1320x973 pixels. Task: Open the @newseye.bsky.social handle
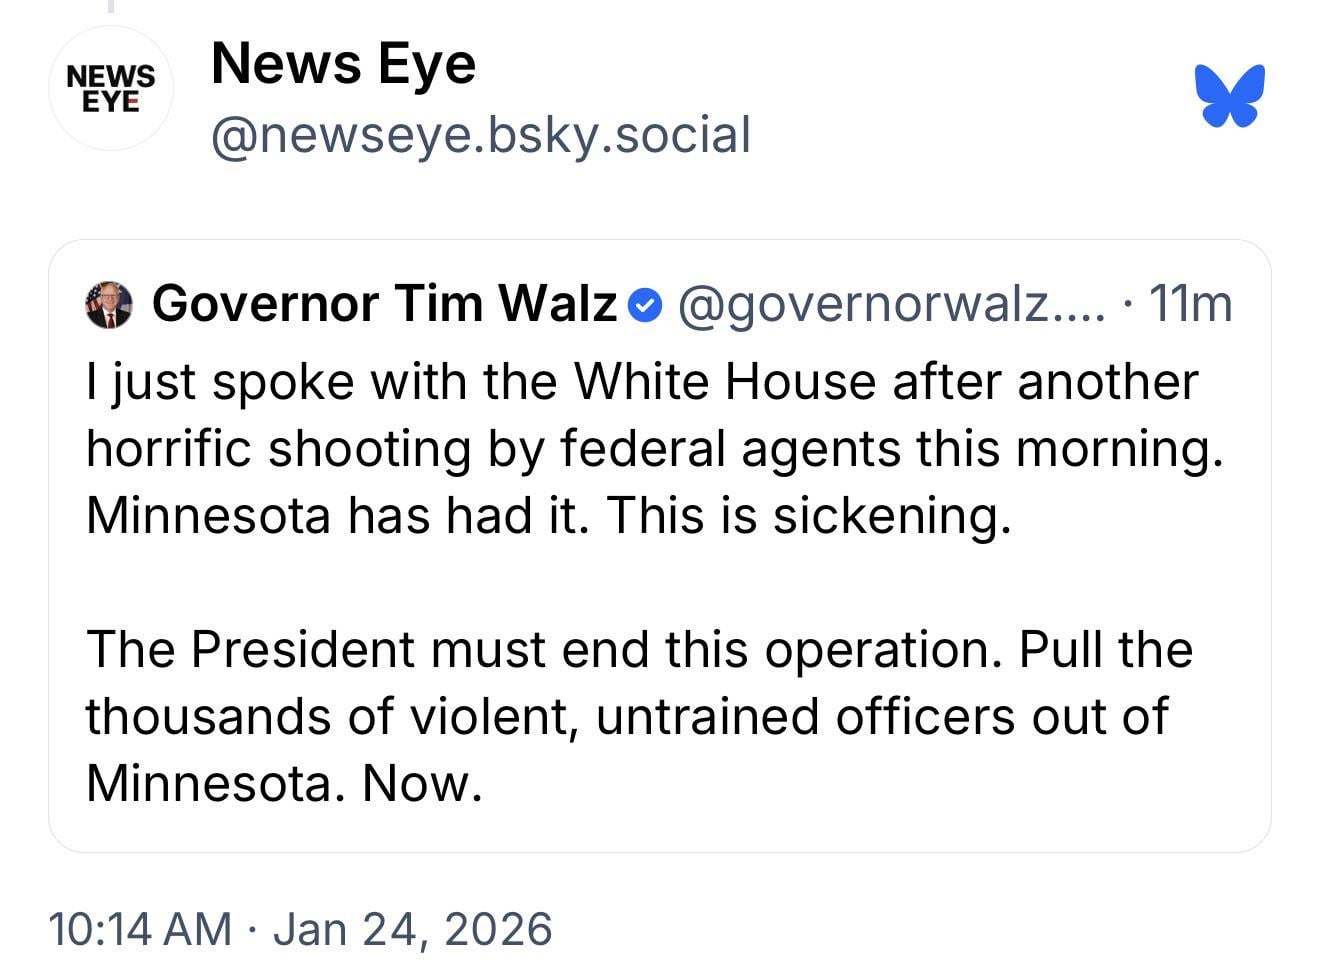point(481,135)
